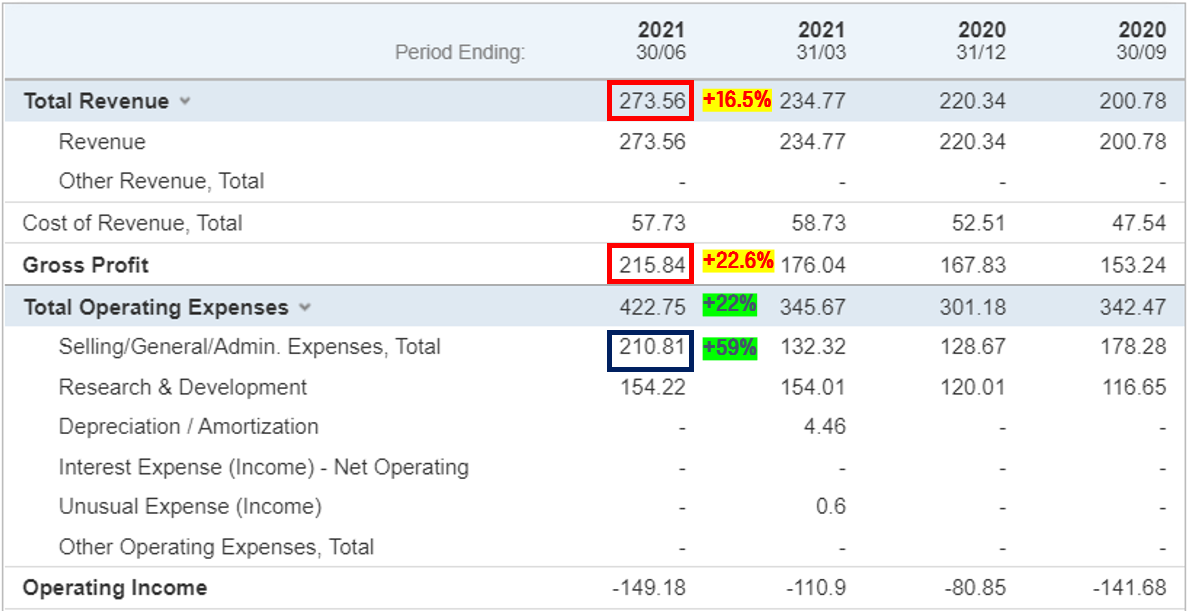Select SG&A expenses value 132.32
1188x612 pixels.
click(813, 347)
